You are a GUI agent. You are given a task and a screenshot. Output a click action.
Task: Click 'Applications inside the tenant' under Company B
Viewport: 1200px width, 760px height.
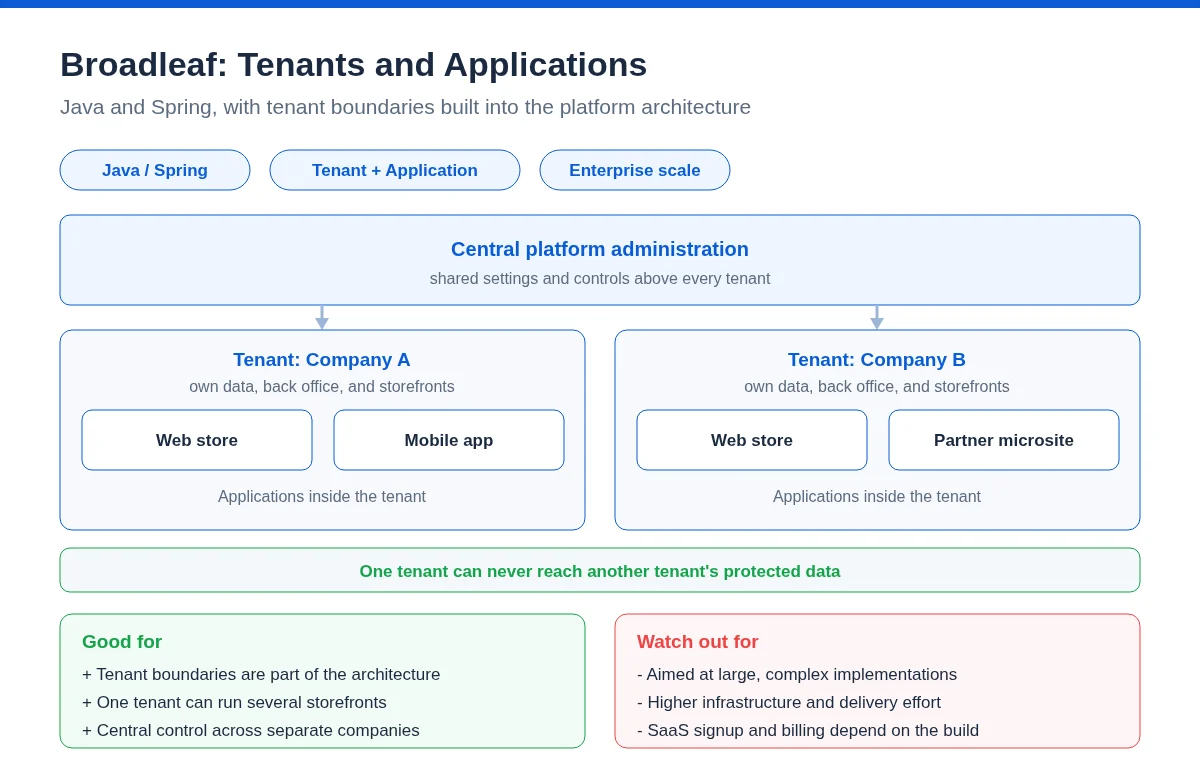pos(877,496)
